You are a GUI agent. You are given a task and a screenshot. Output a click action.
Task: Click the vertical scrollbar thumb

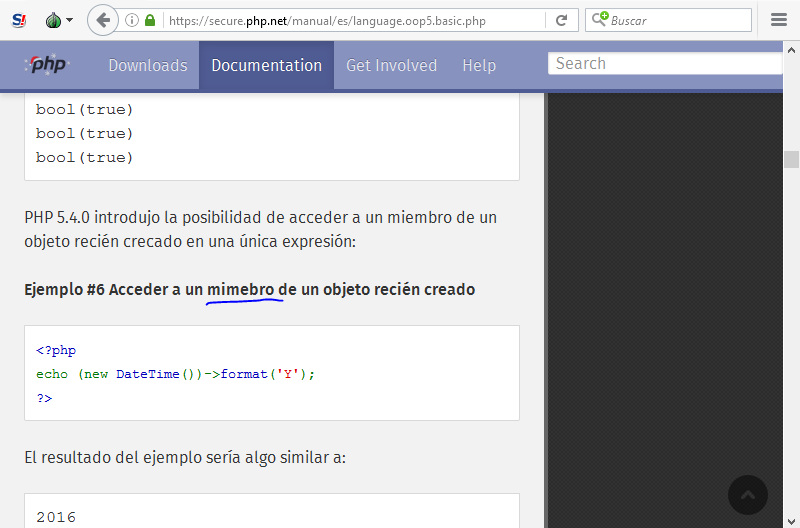click(791, 160)
